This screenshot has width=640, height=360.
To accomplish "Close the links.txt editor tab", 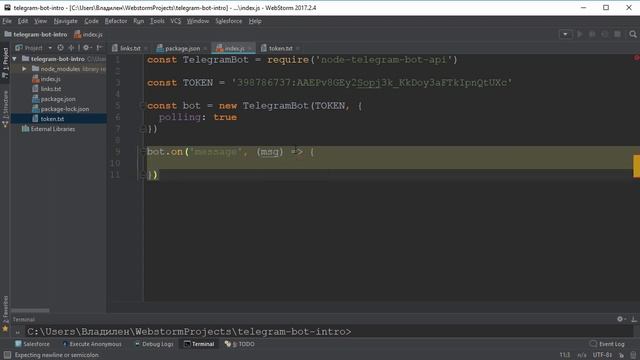I will 146,49.
